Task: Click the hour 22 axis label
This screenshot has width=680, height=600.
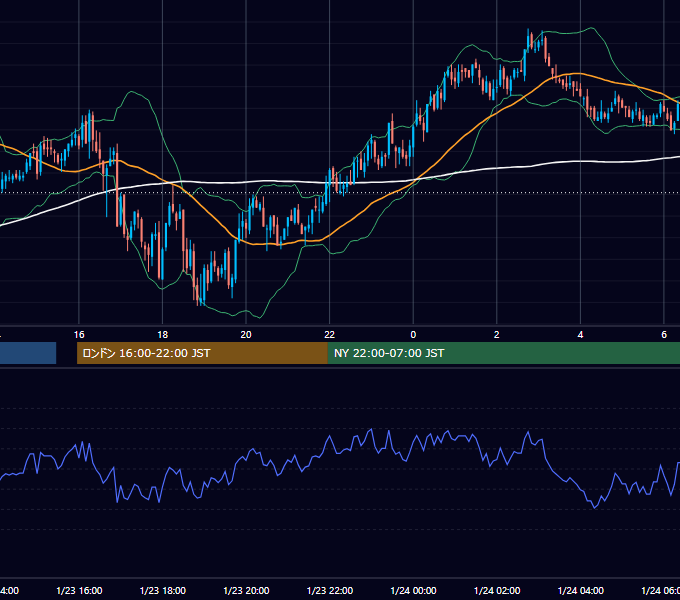Action: click(x=330, y=335)
